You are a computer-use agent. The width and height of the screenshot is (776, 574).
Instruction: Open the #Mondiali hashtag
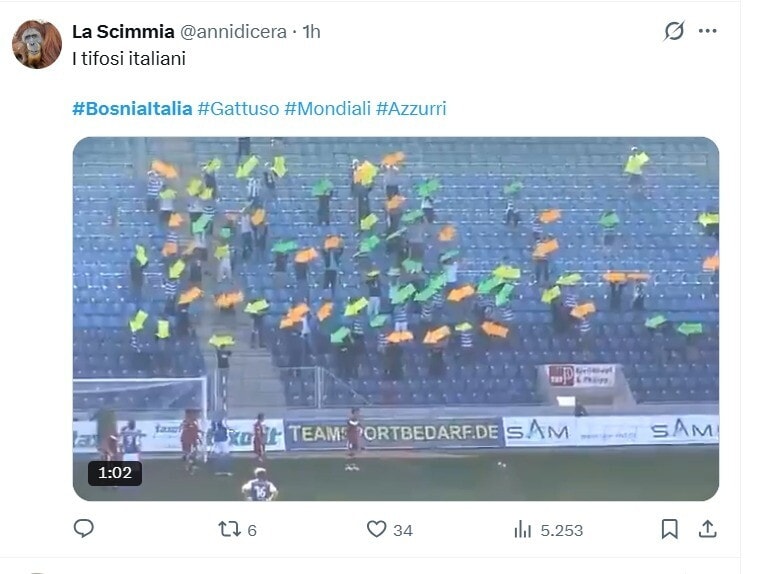(x=327, y=108)
